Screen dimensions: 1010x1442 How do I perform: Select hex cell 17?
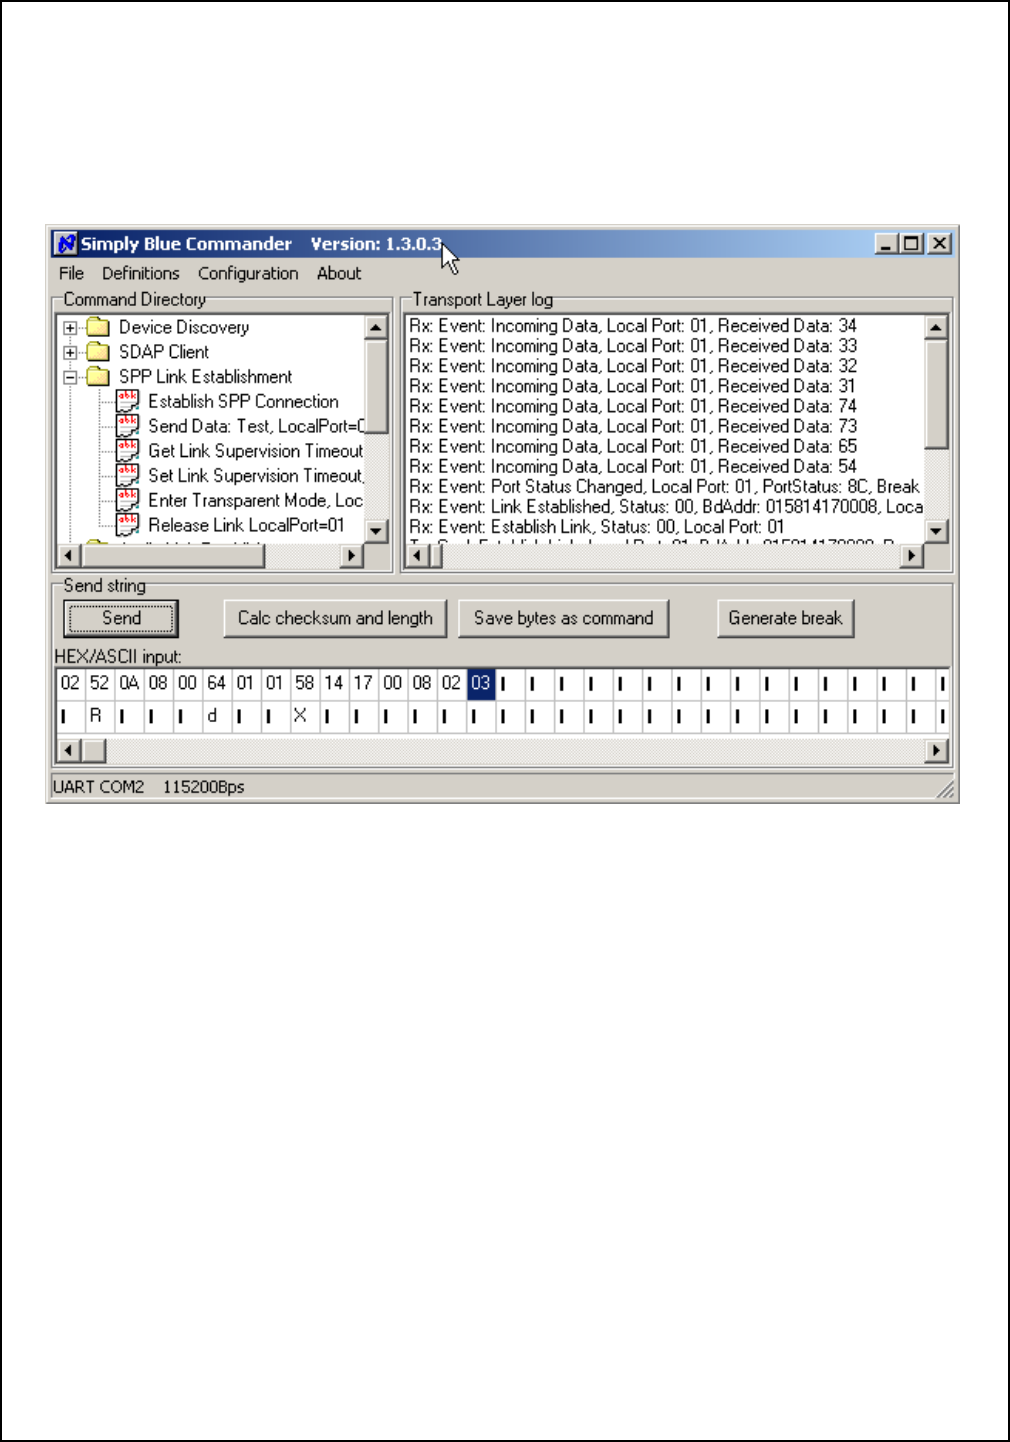363,684
